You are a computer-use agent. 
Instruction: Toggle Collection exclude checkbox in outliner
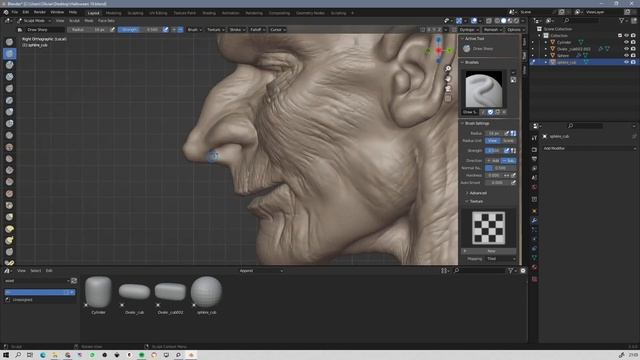pos(620,36)
